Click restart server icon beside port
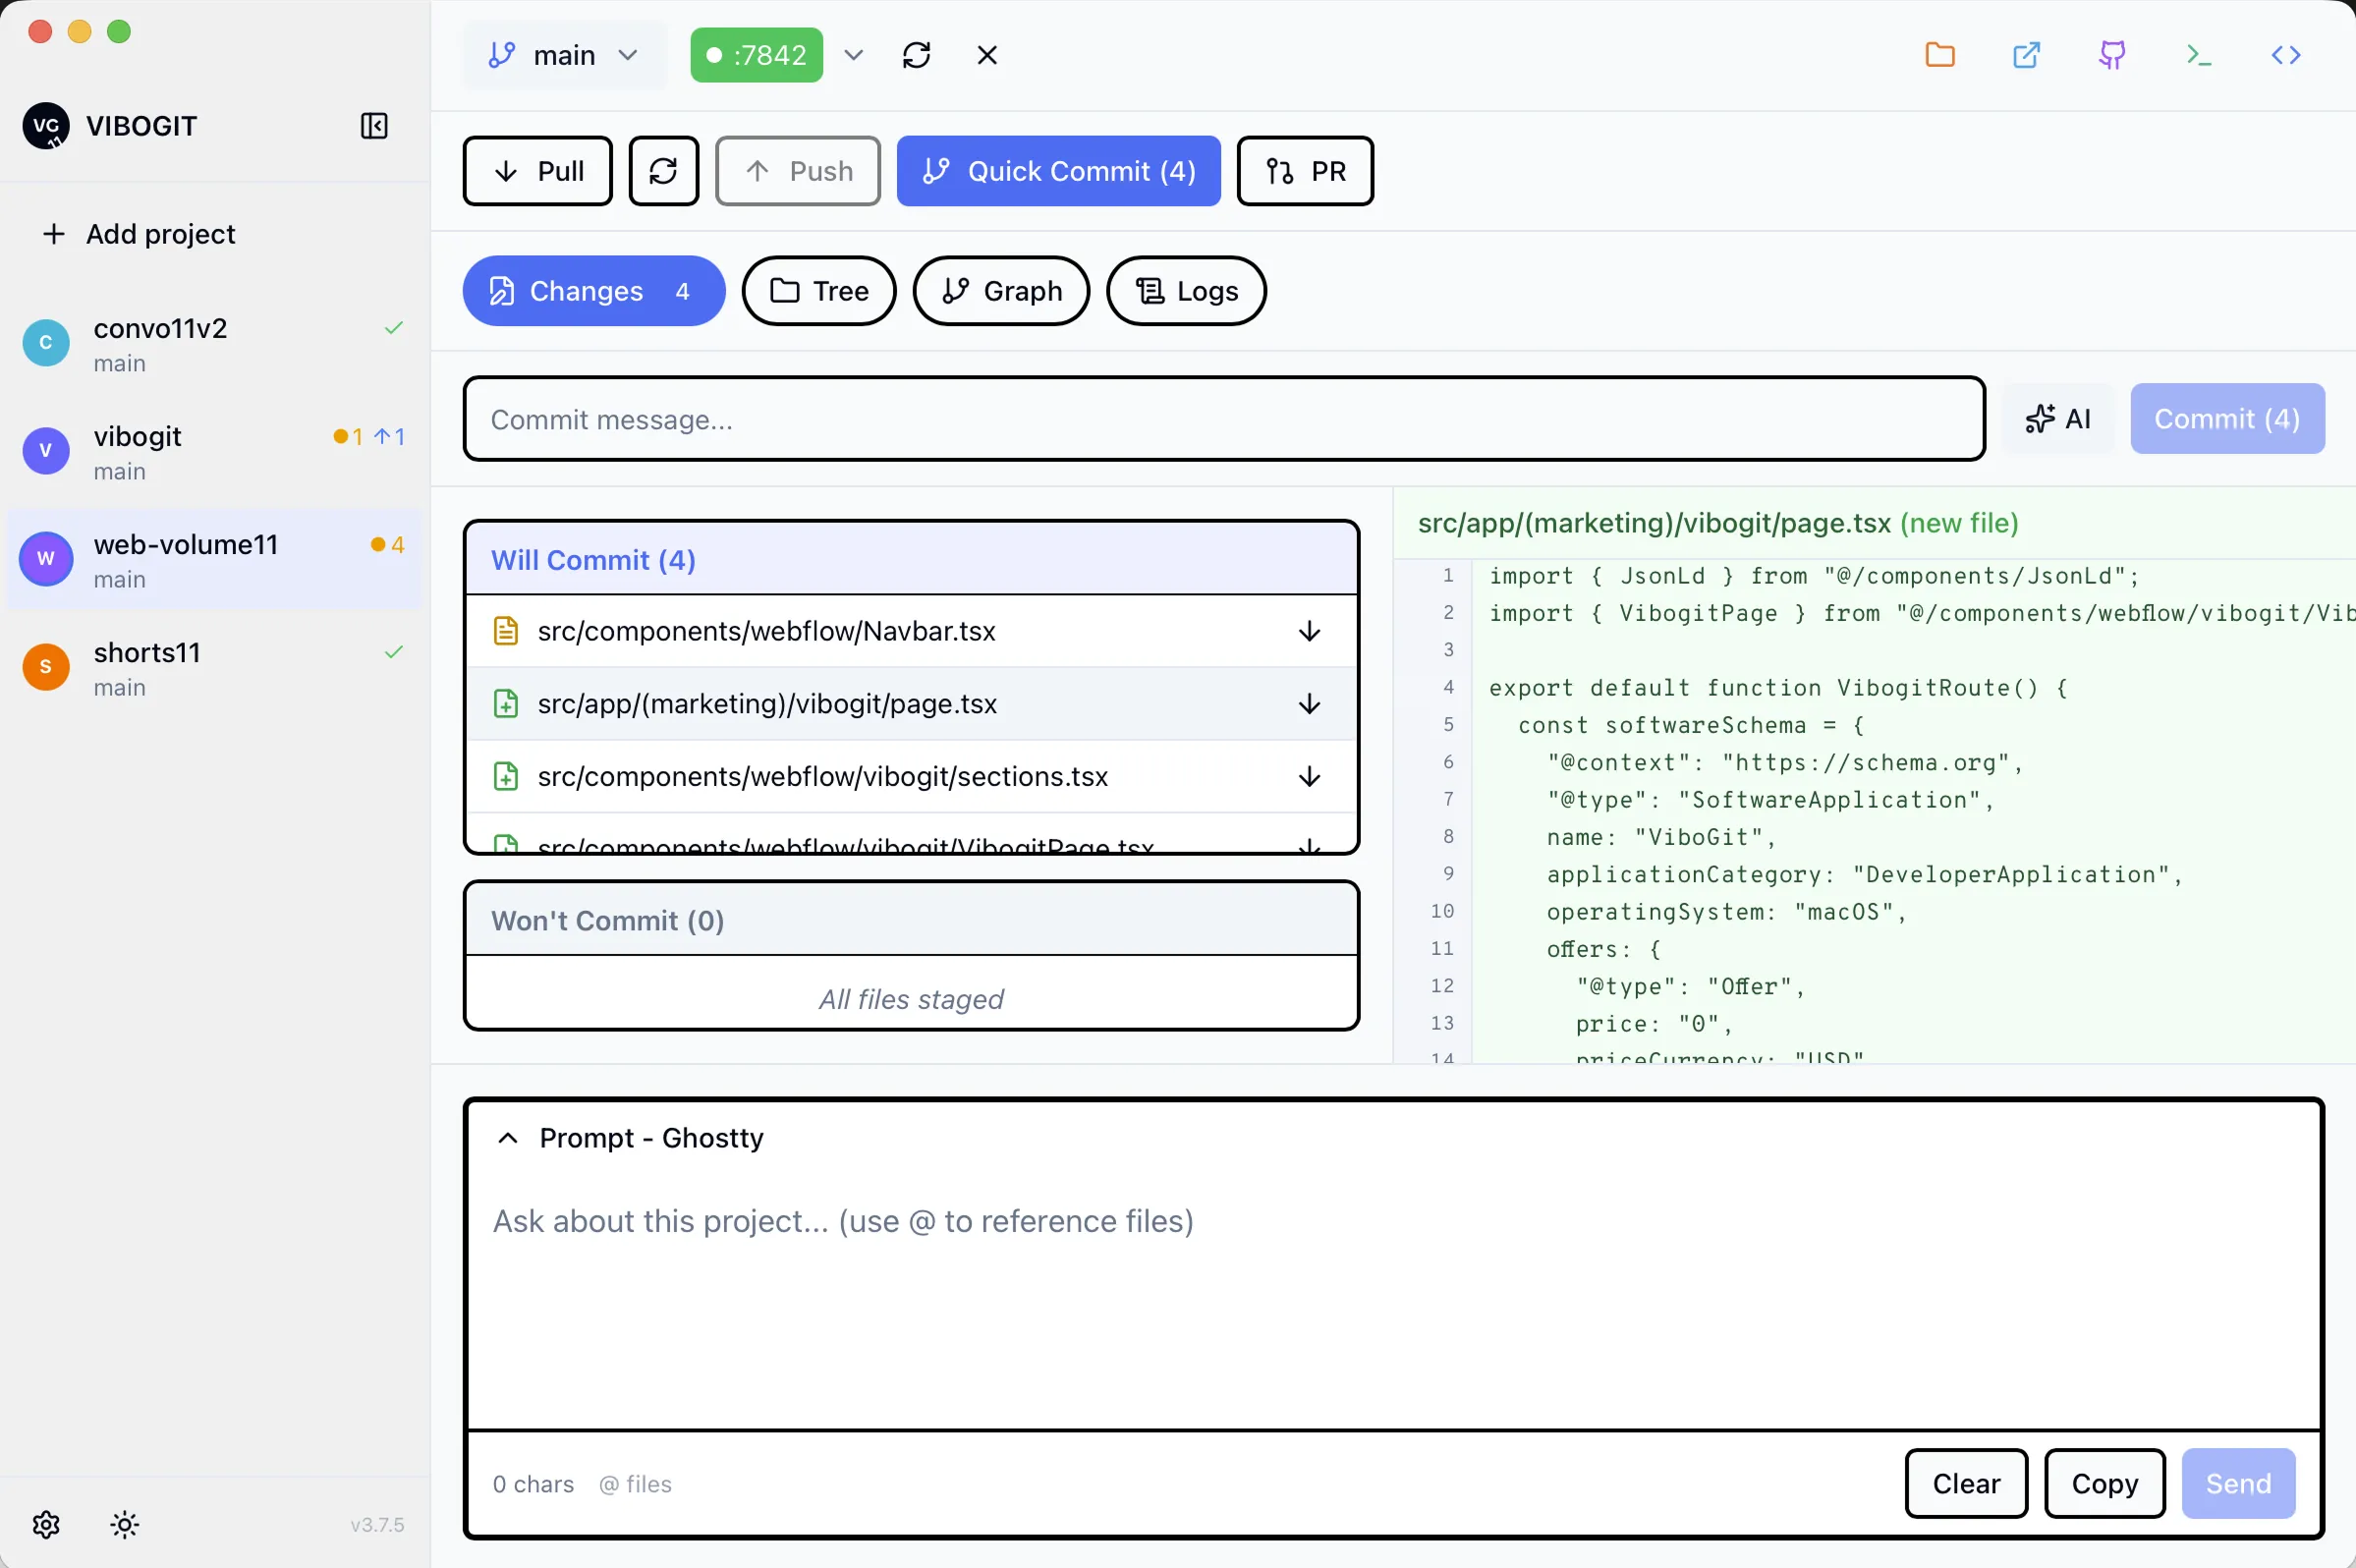The height and width of the screenshot is (1568, 2356). 916,55
